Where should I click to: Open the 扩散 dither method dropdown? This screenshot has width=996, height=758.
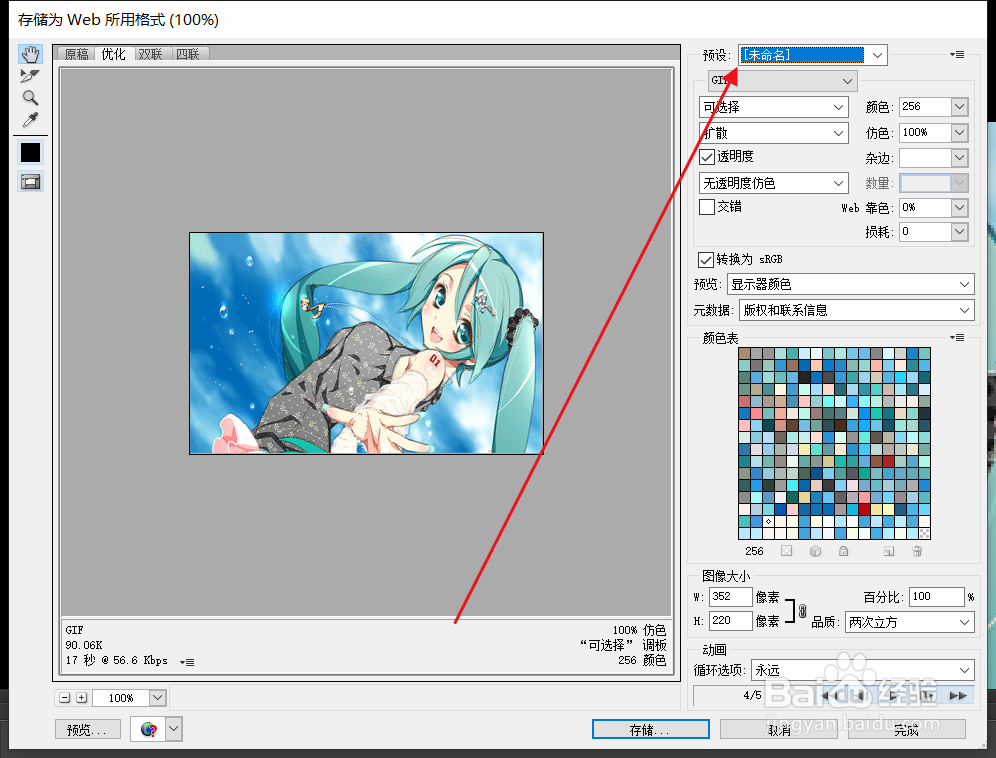pos(774,133)
